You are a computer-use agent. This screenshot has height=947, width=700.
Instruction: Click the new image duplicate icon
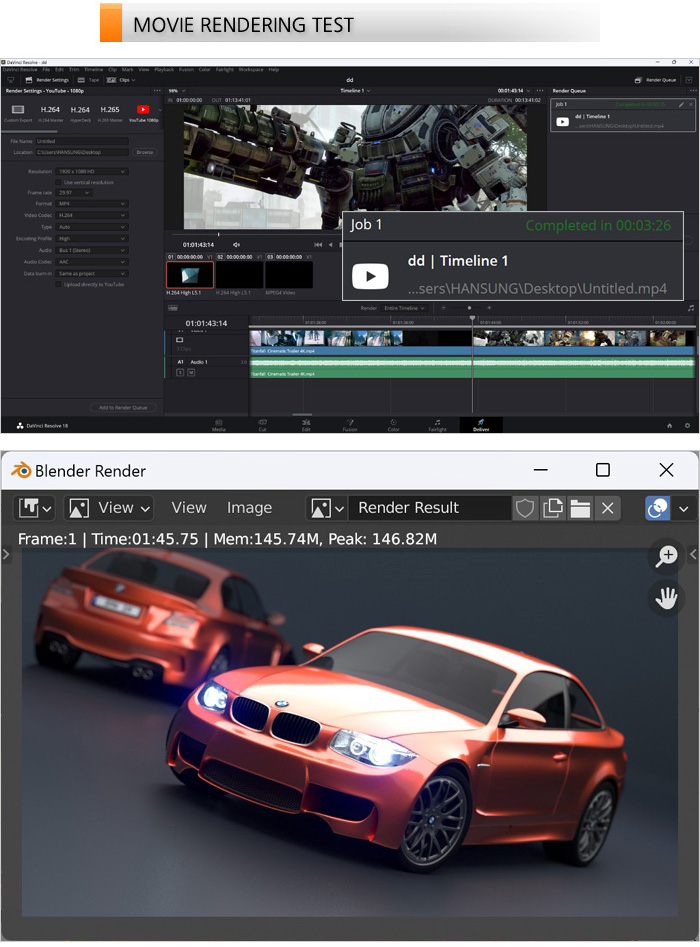[553, 508]
